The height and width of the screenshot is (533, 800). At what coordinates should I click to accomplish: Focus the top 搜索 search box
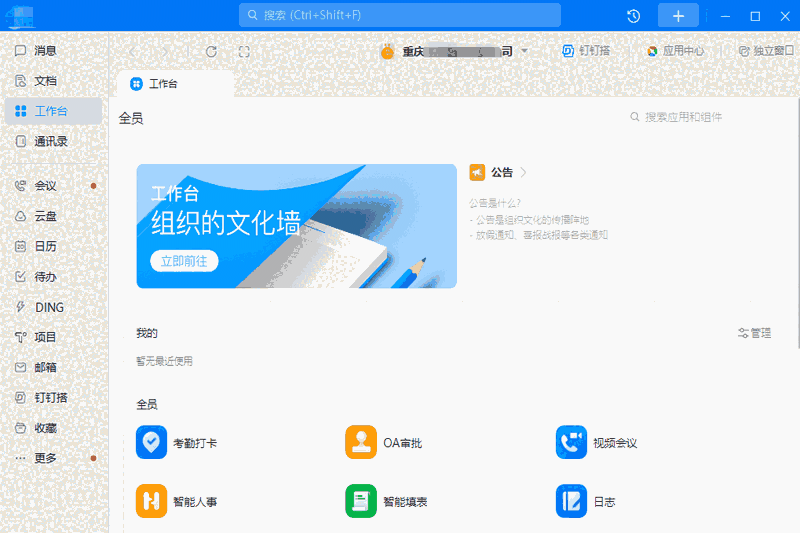[399, 15]
